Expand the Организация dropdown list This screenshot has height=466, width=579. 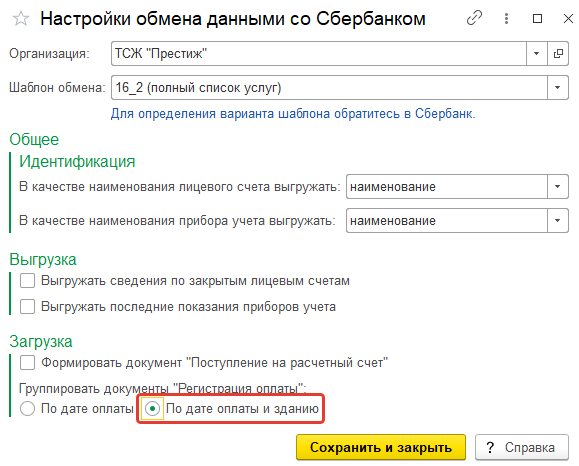[537, 54]
